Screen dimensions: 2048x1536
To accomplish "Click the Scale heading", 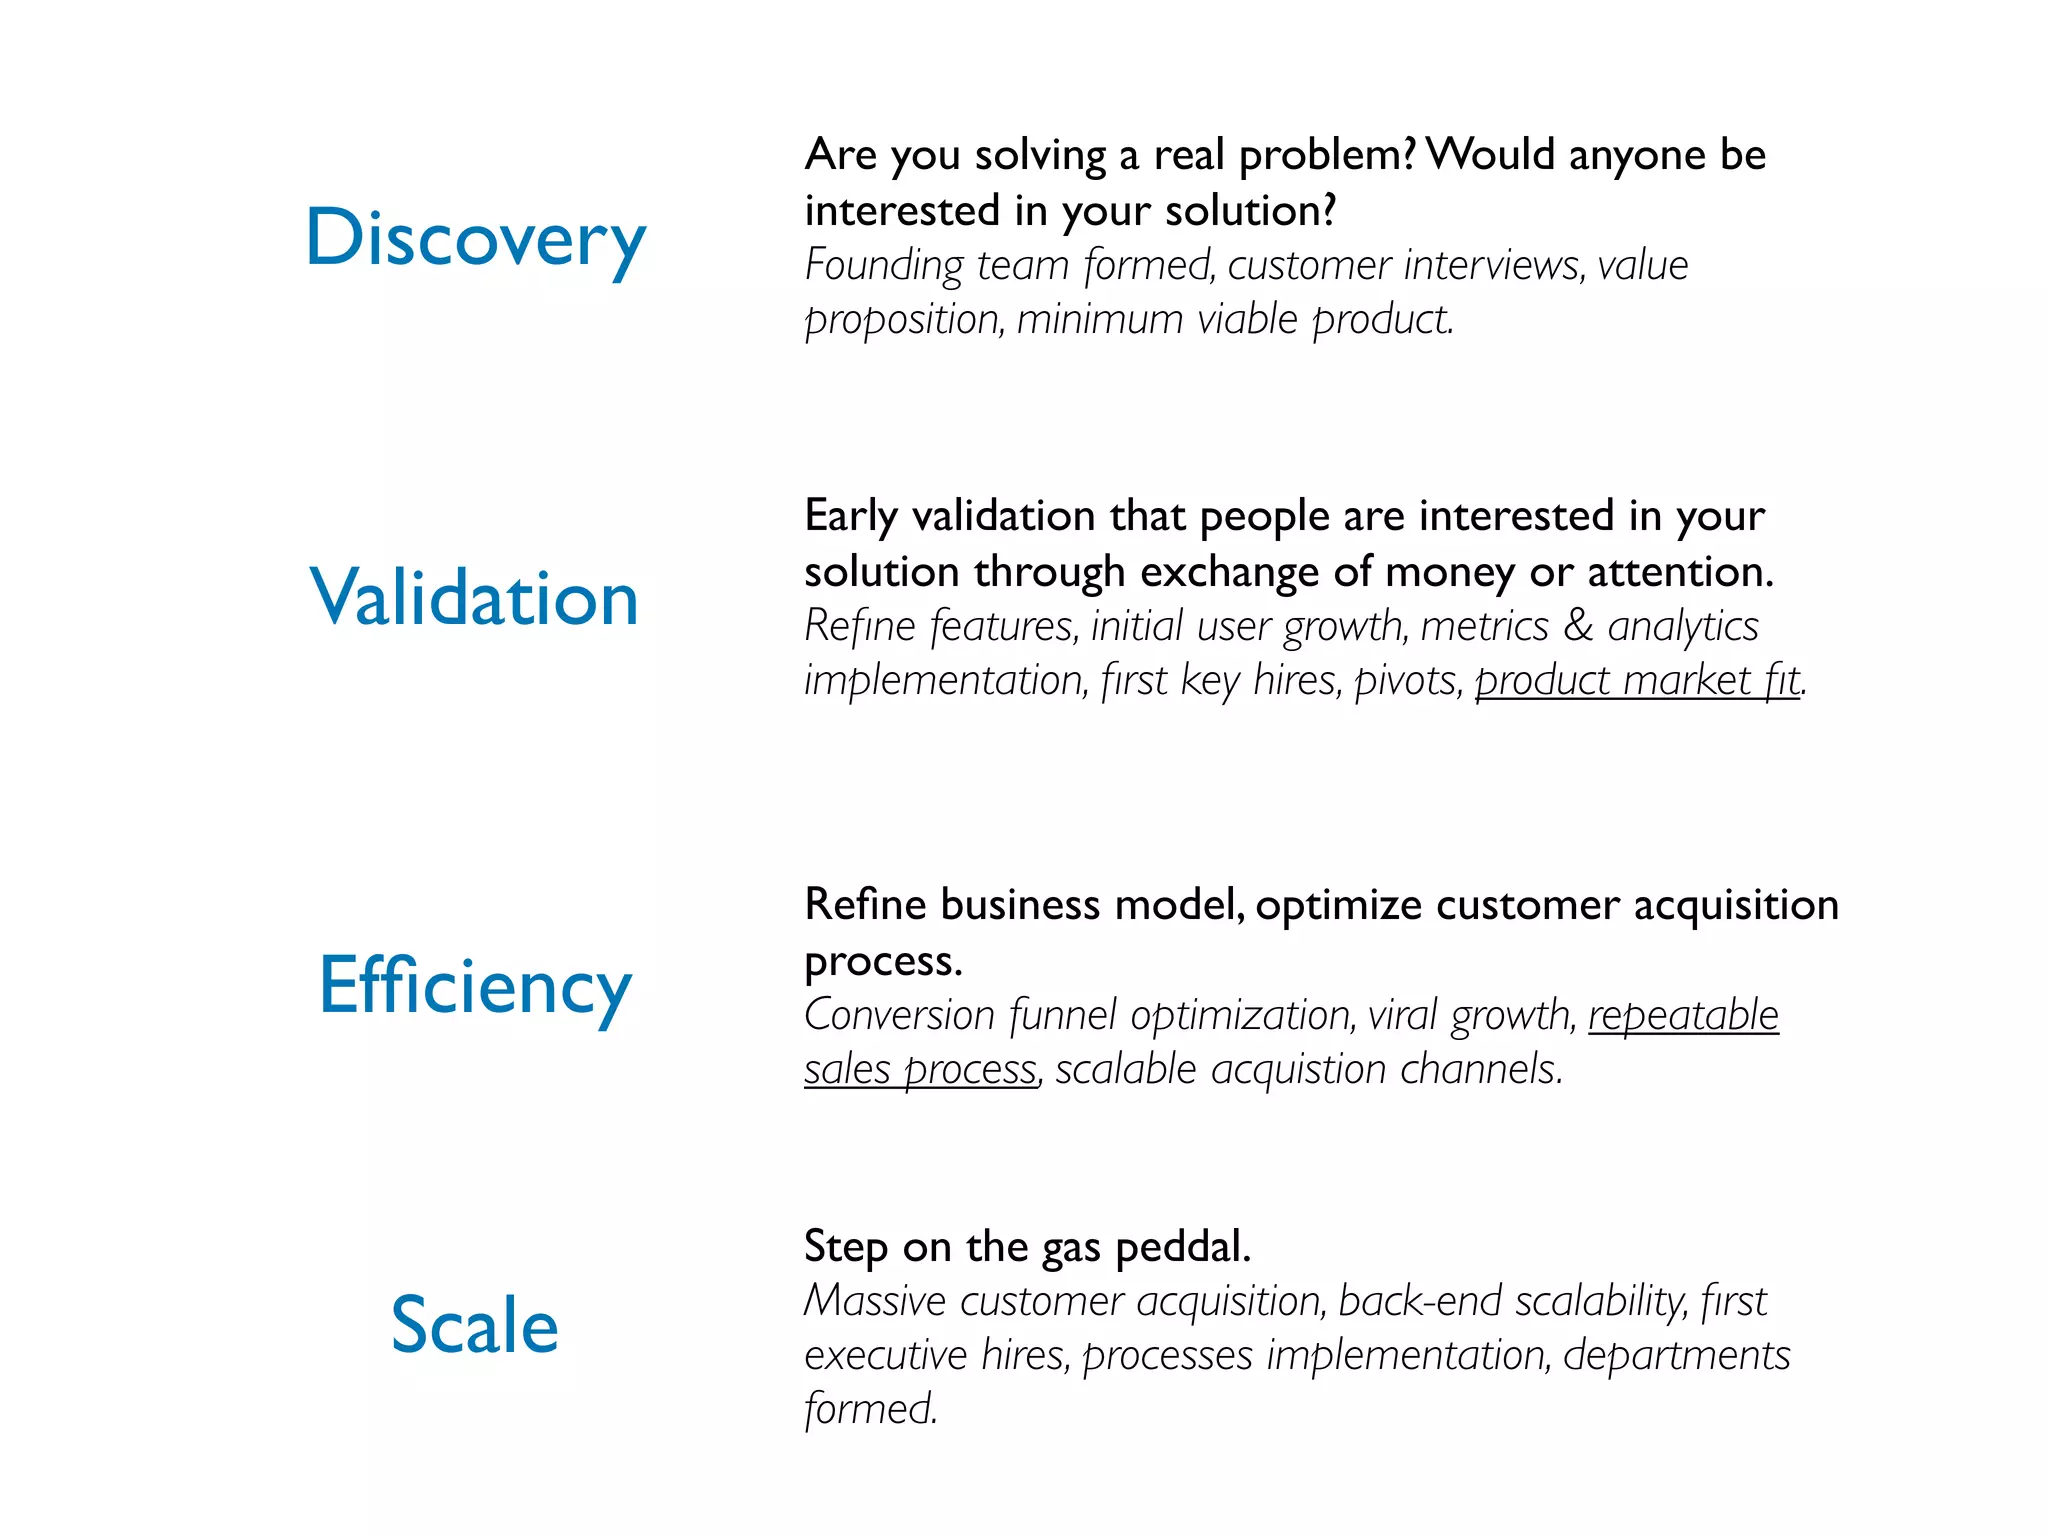I will [x=474, y=1324].
